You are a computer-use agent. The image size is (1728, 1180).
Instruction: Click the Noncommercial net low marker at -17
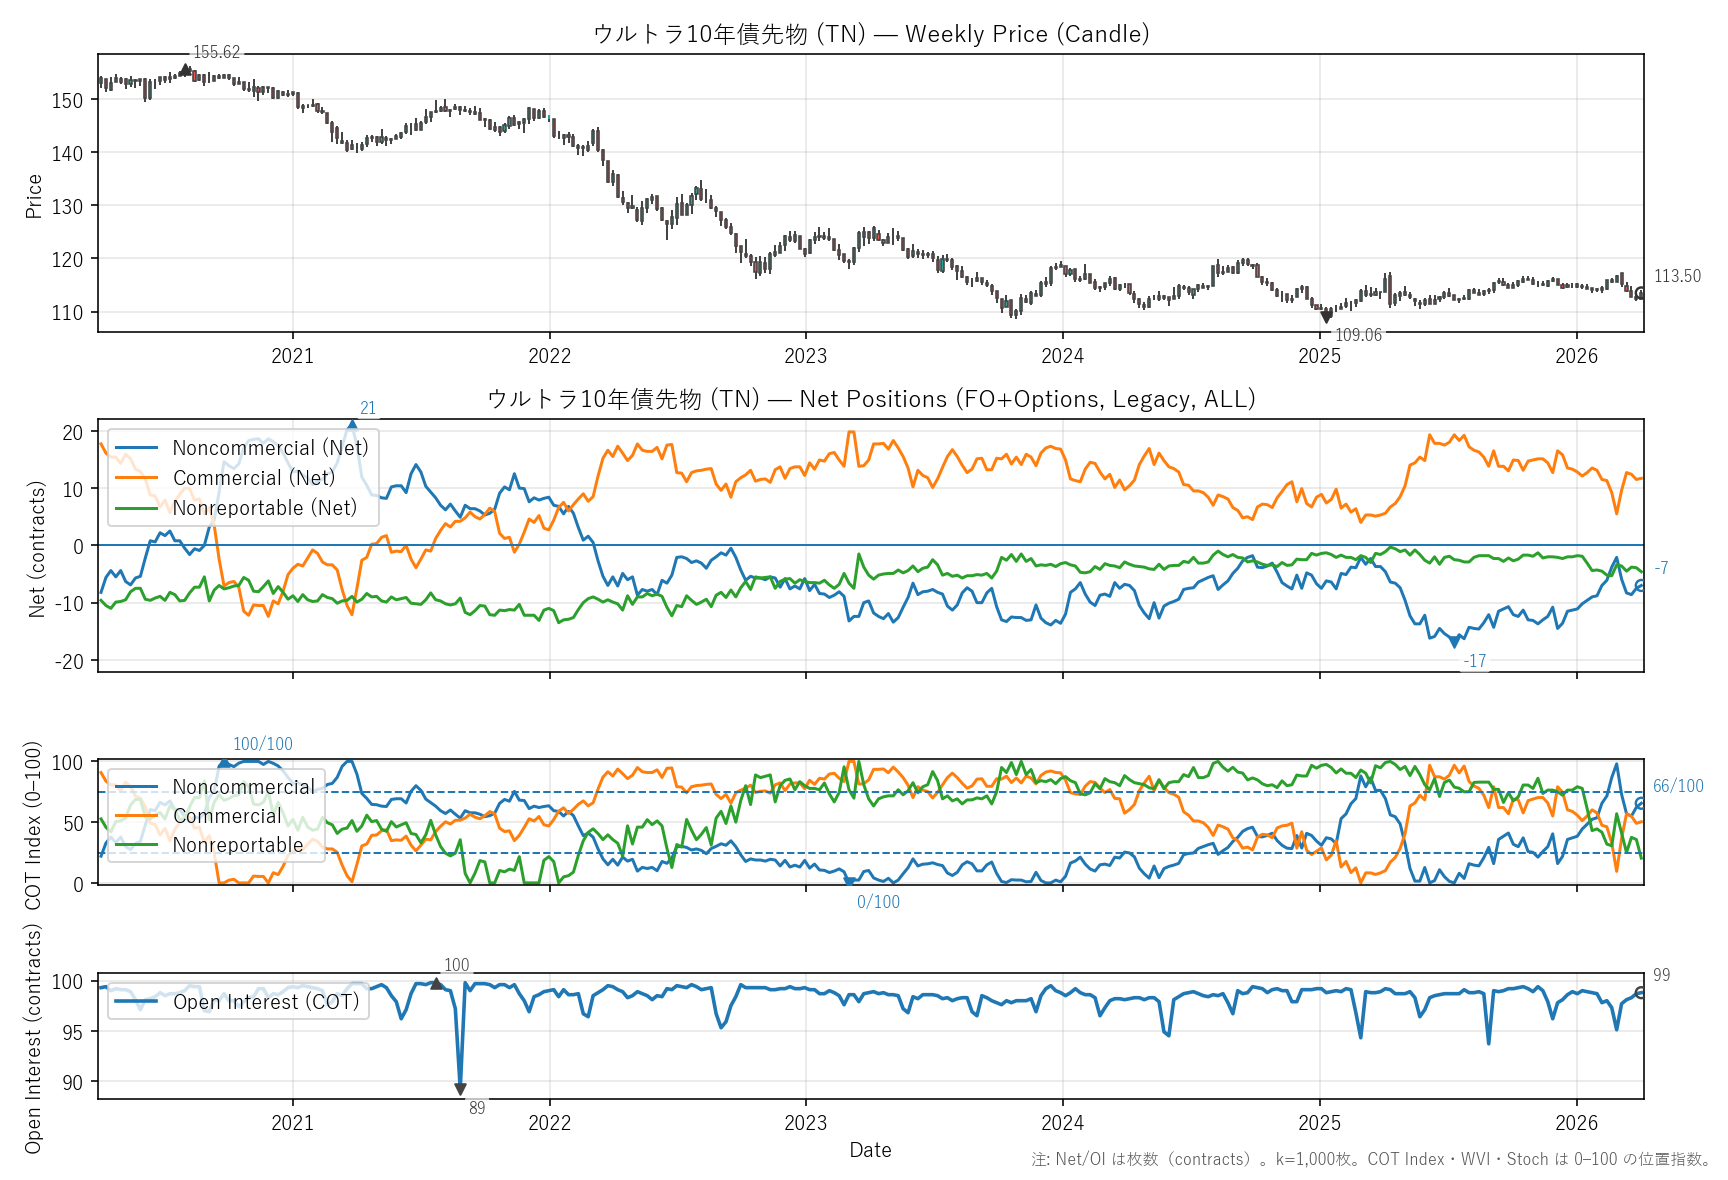pyautogui.click(x=1455, y=643)
